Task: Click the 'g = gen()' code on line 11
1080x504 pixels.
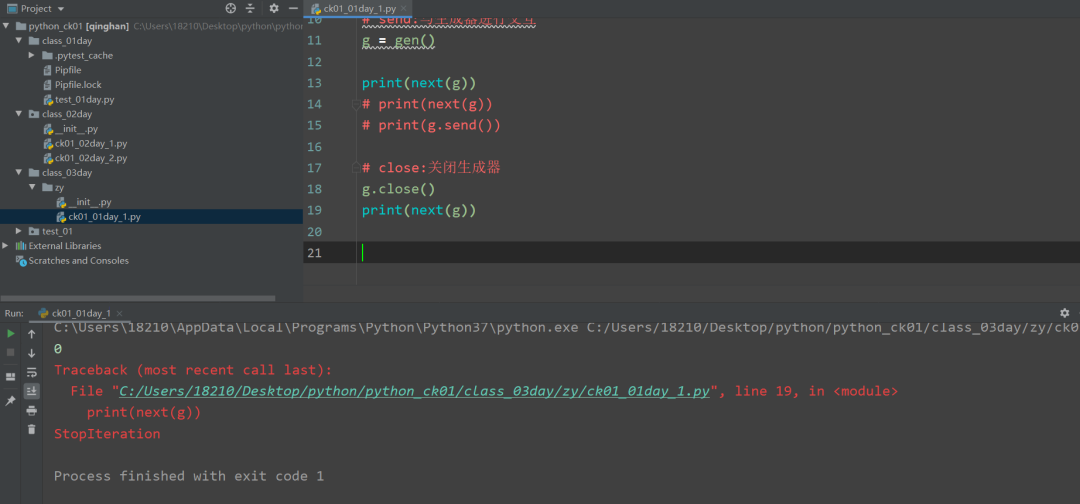Action: point(399,41)
